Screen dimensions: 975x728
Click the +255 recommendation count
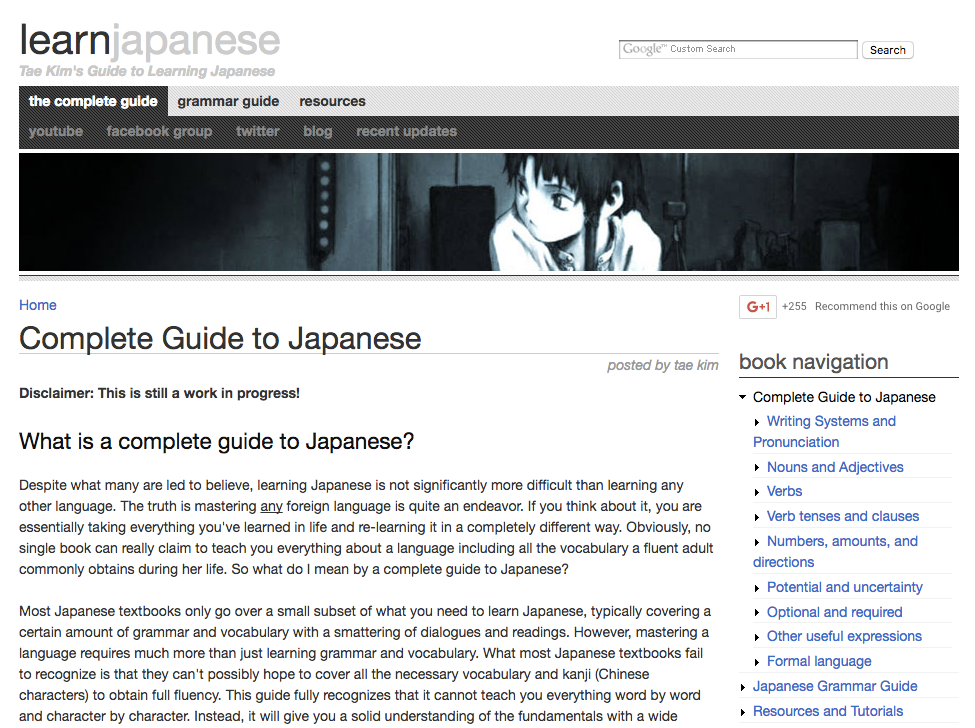click(x=794, y=306)
